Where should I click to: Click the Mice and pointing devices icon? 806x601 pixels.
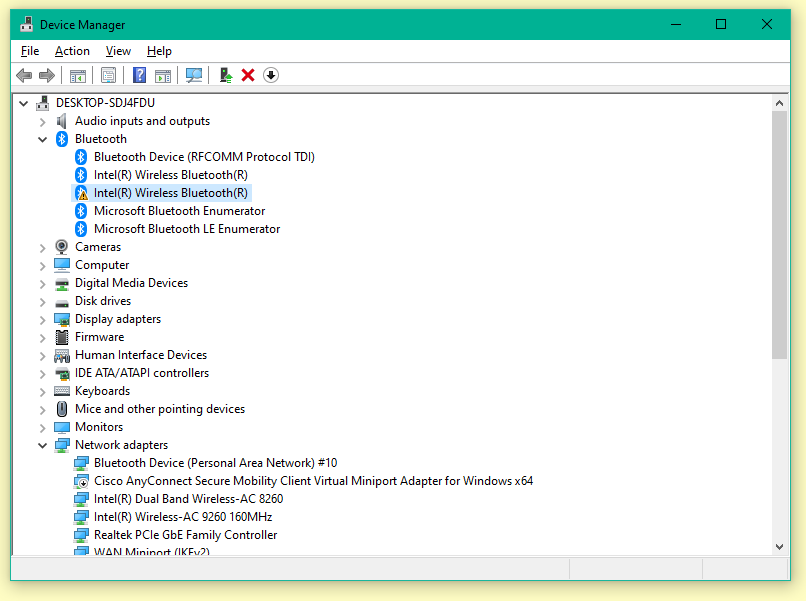[x=62, y=409]
